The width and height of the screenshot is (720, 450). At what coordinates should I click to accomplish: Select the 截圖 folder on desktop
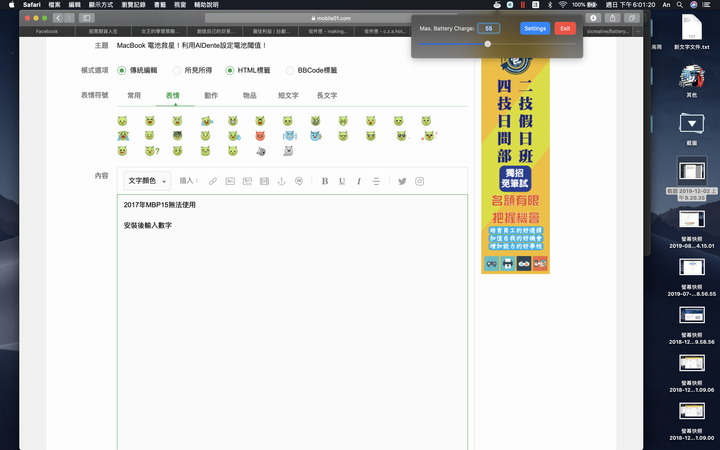tap(692, 129)
